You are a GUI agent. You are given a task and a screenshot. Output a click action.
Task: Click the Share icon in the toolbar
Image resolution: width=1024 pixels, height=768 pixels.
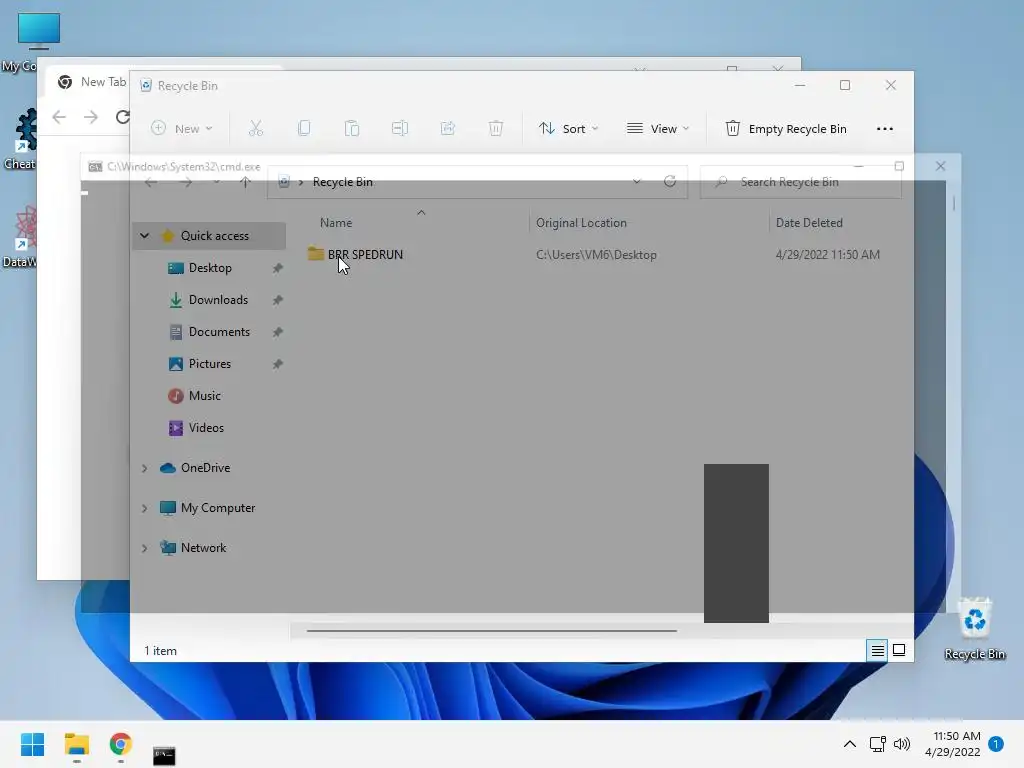448,129
